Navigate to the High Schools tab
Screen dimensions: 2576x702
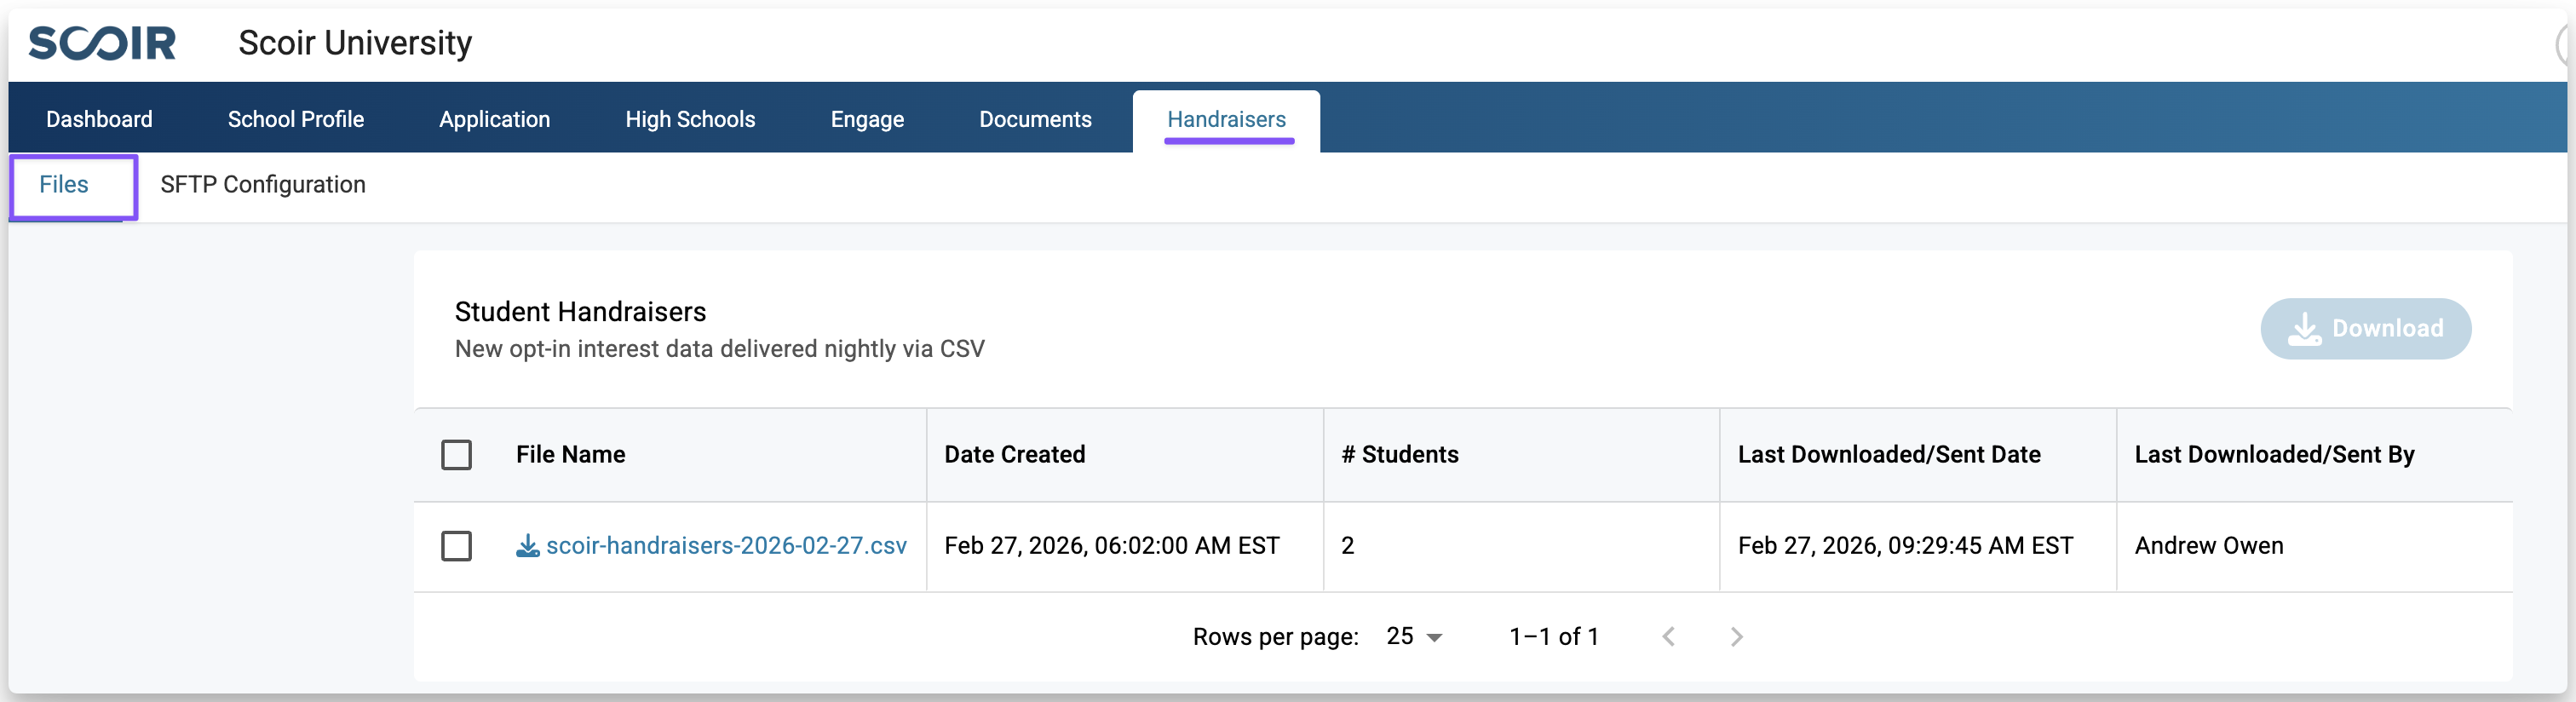pyautogui.click(x=690, y=120)
